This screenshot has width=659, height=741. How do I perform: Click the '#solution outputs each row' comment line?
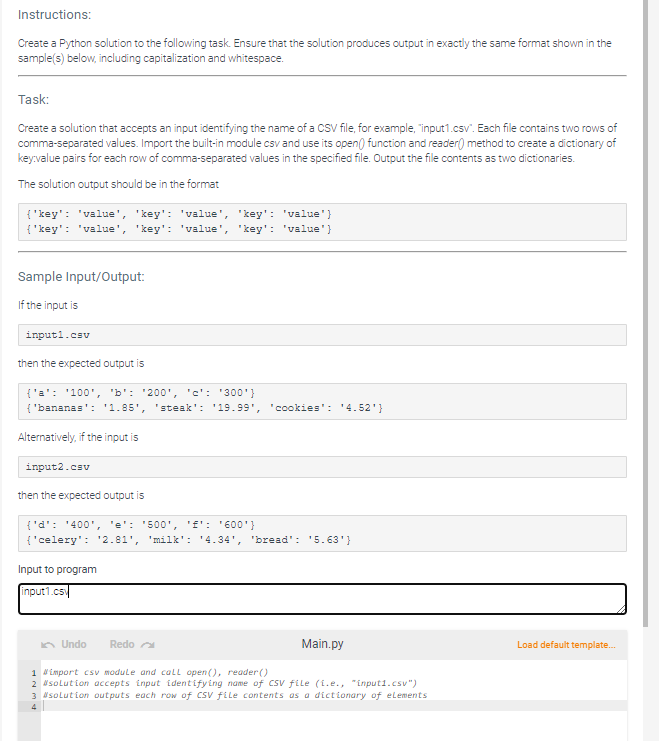coord(235,695)
